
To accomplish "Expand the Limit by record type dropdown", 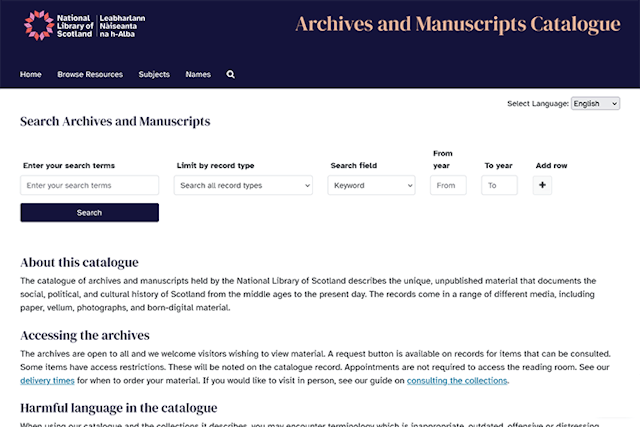I will 243,185.
